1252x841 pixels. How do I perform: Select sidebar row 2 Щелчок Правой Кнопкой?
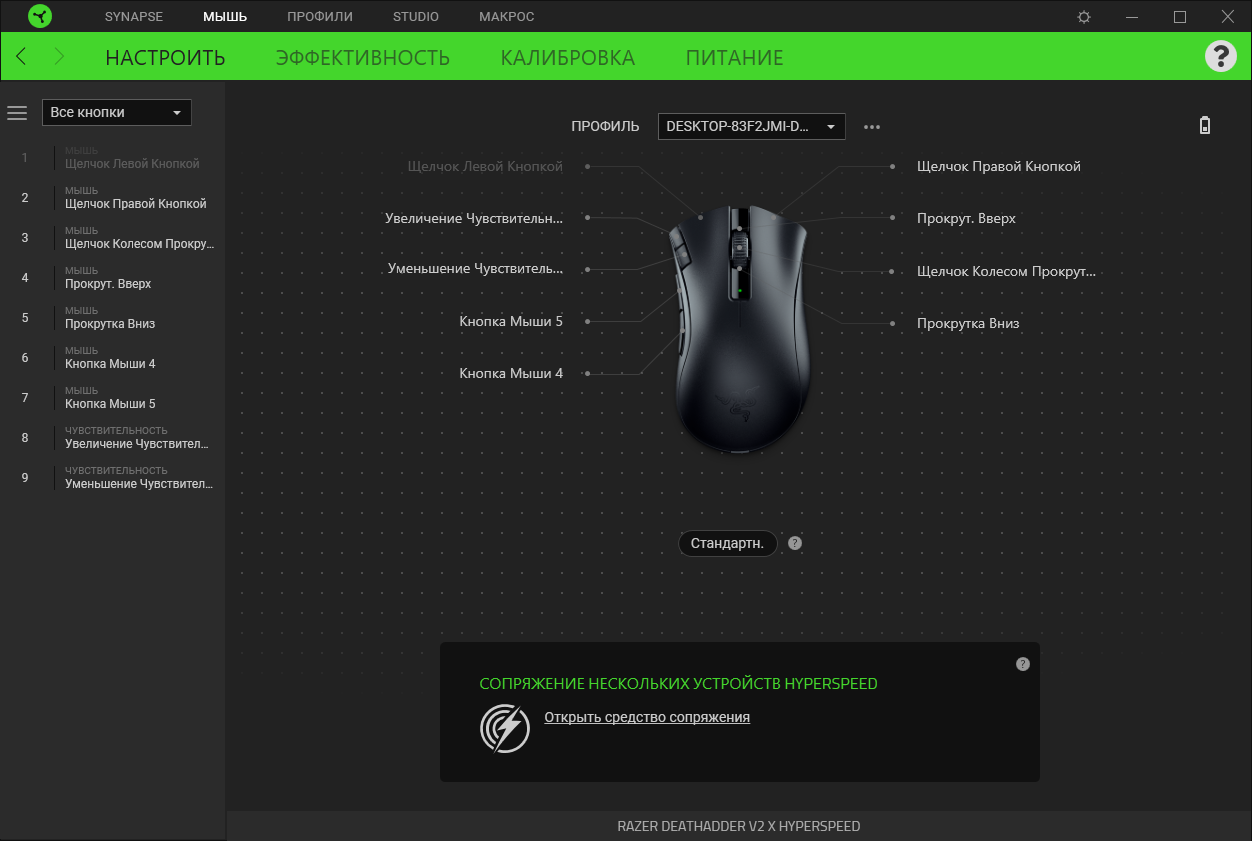tap(113, 197)
